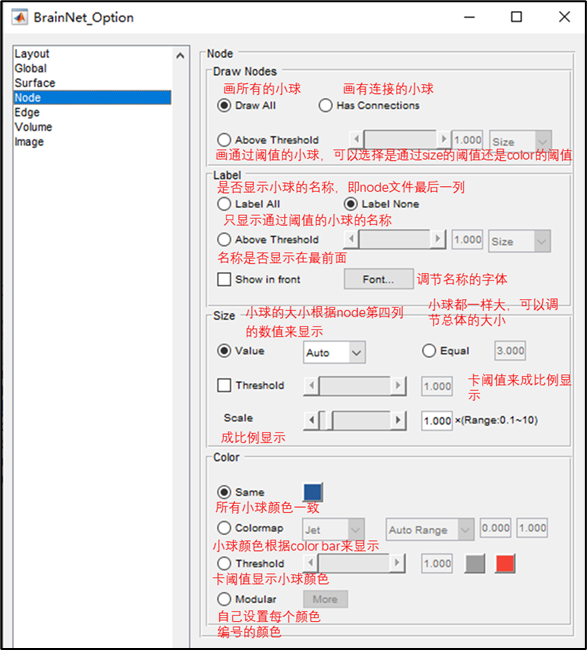Image resolution: width=587 pixels, height=650 pixels.
Task: Click right arrow of the Scale slider
Action: coord(398,420)
